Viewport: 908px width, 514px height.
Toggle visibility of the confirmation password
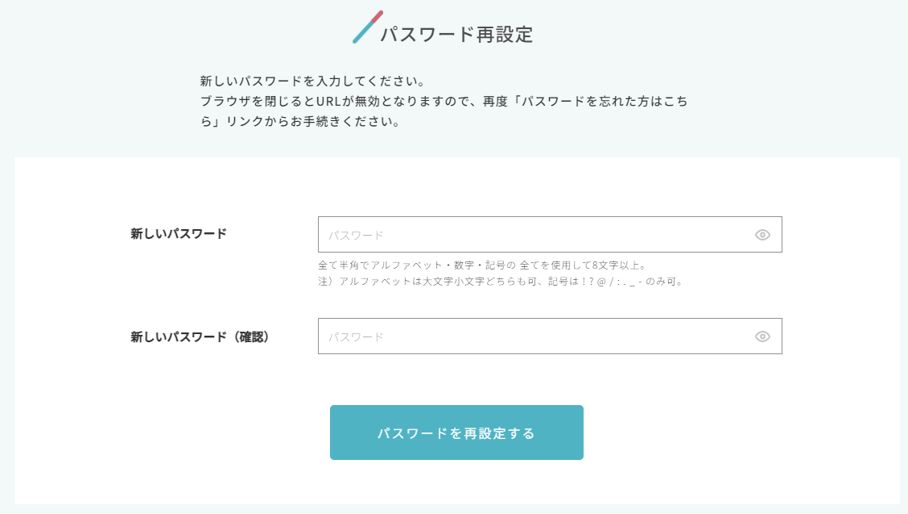(x=762, y=337)
